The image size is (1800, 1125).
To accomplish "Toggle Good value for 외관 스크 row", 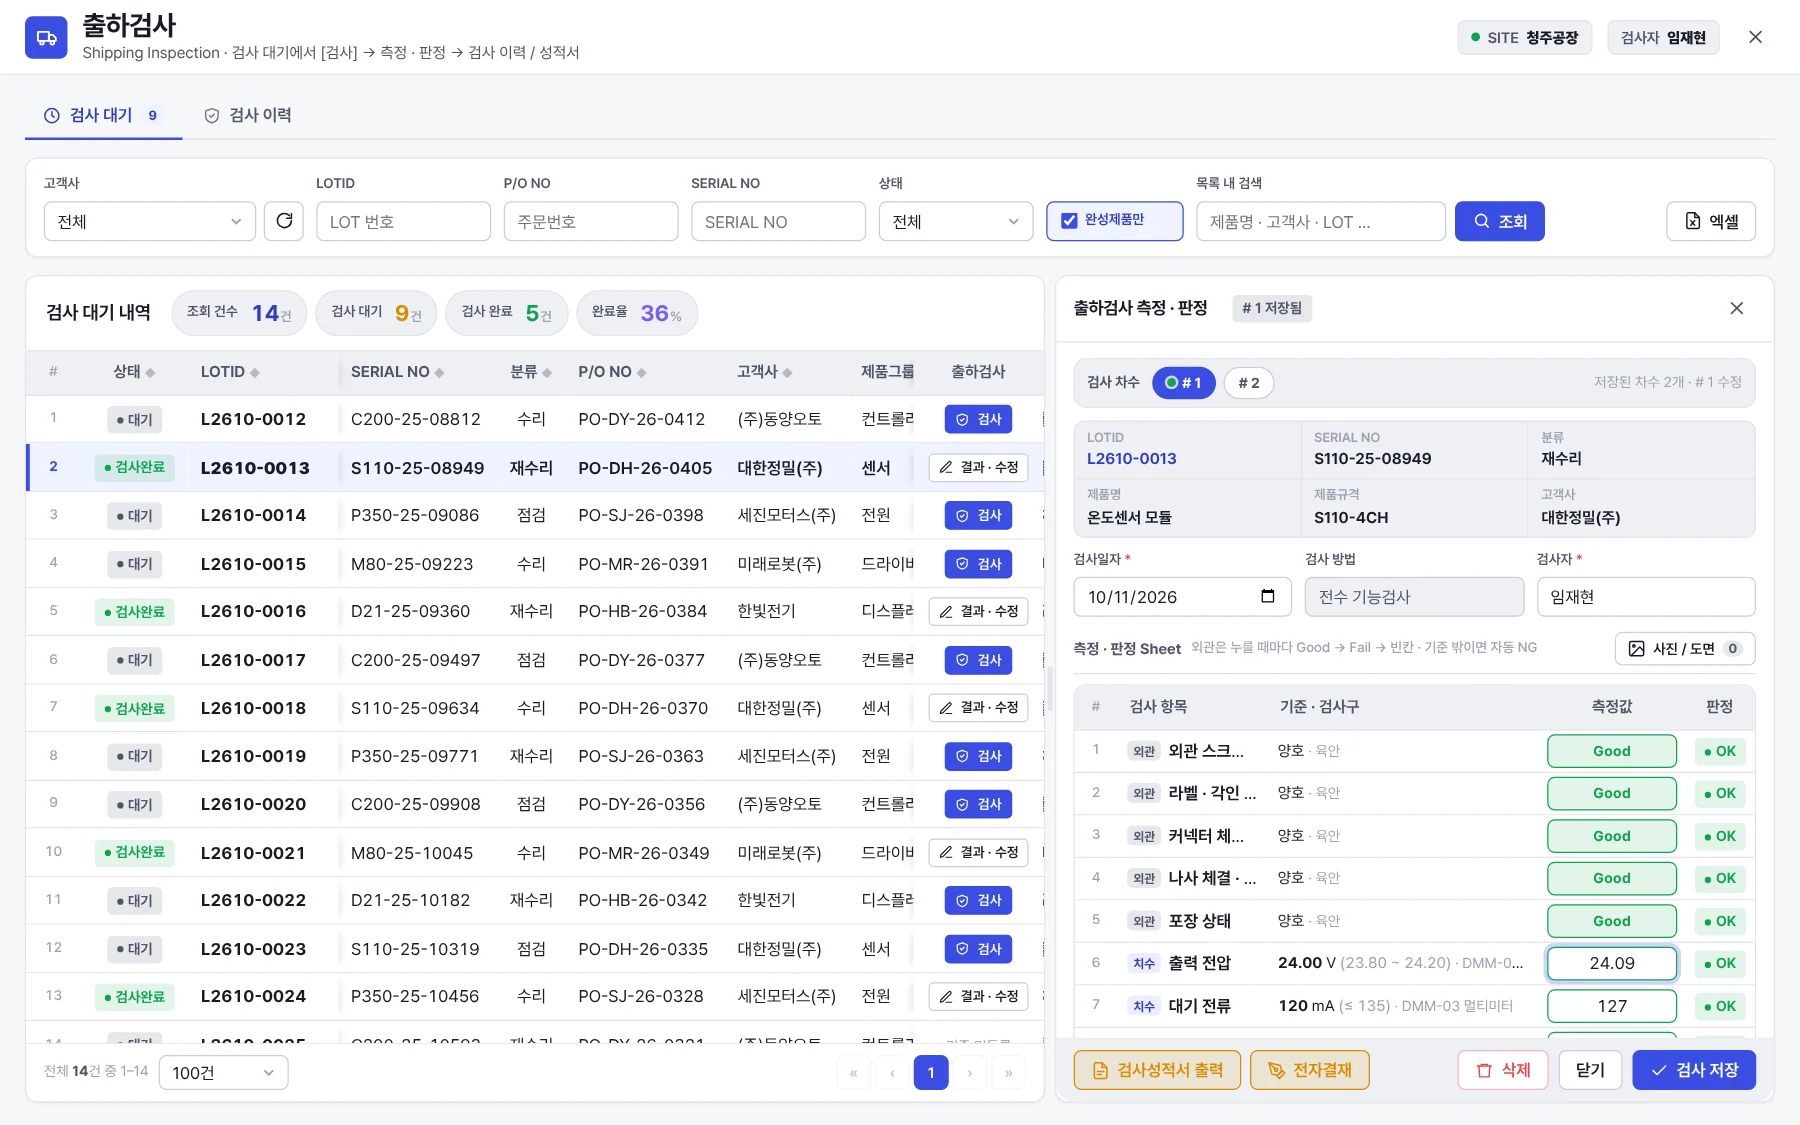I will point(1611,751).
